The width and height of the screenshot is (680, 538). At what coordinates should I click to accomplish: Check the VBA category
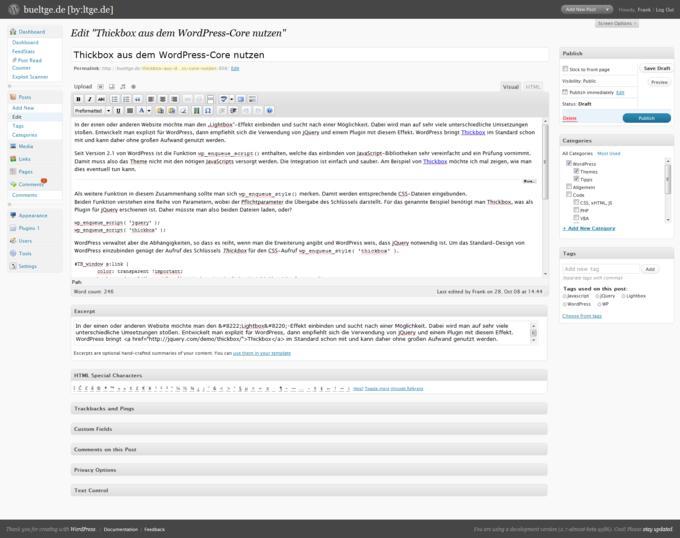pos(576,218)
